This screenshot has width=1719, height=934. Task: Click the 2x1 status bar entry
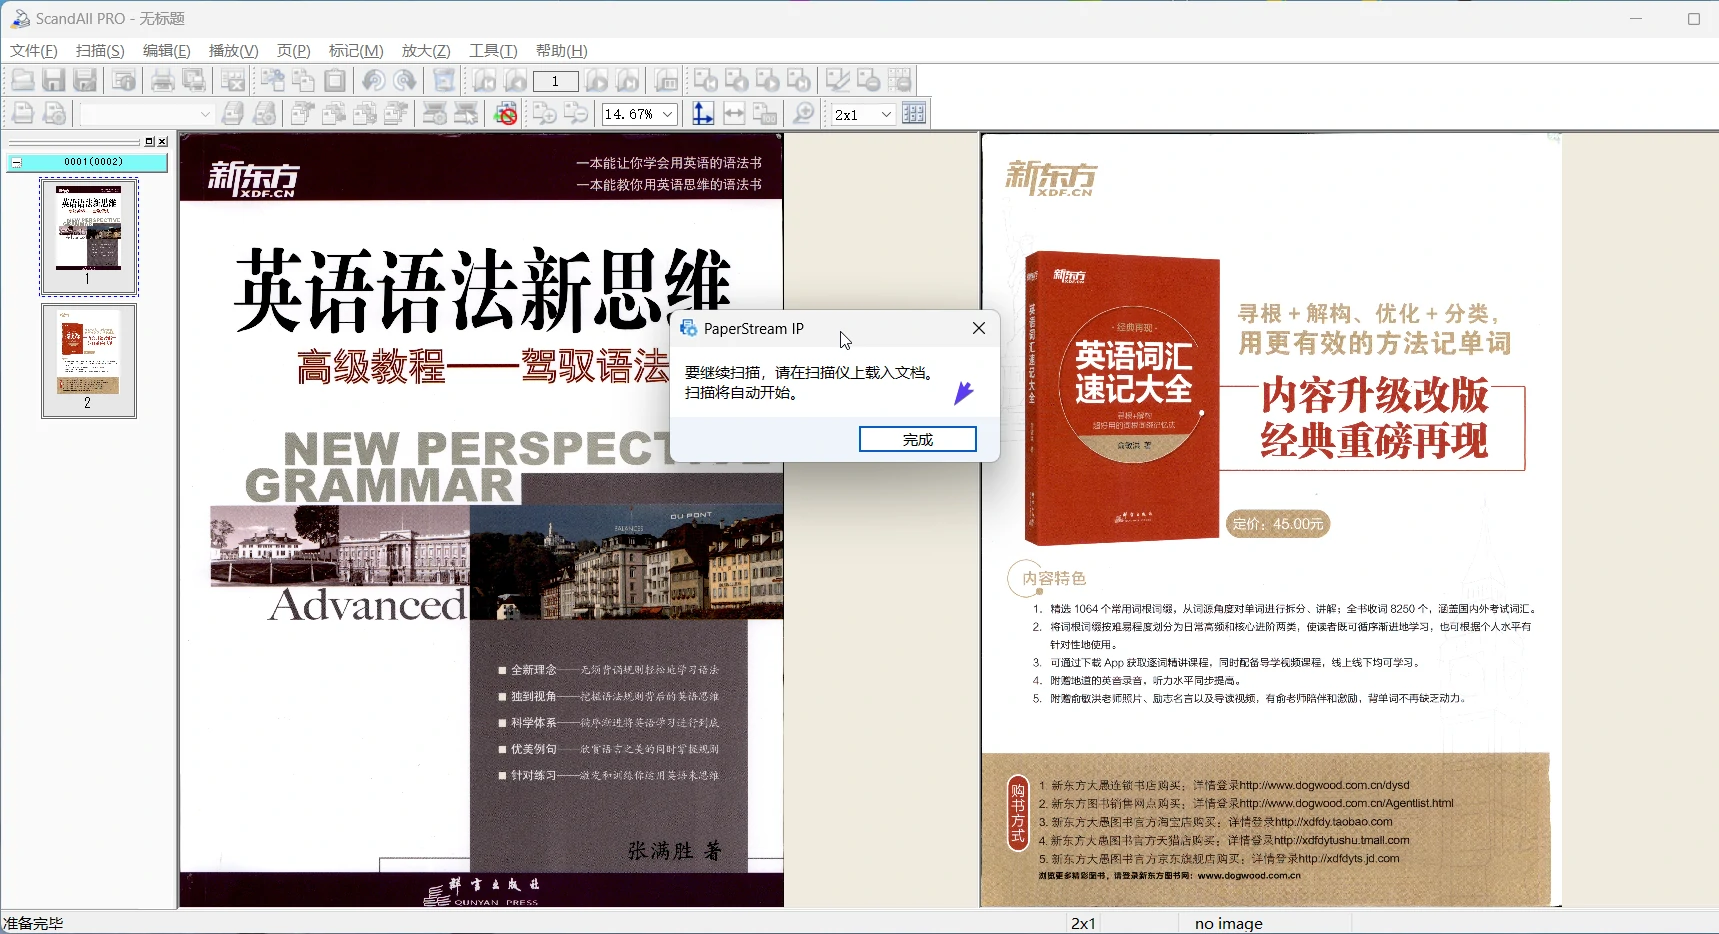tap(1083, 923)
